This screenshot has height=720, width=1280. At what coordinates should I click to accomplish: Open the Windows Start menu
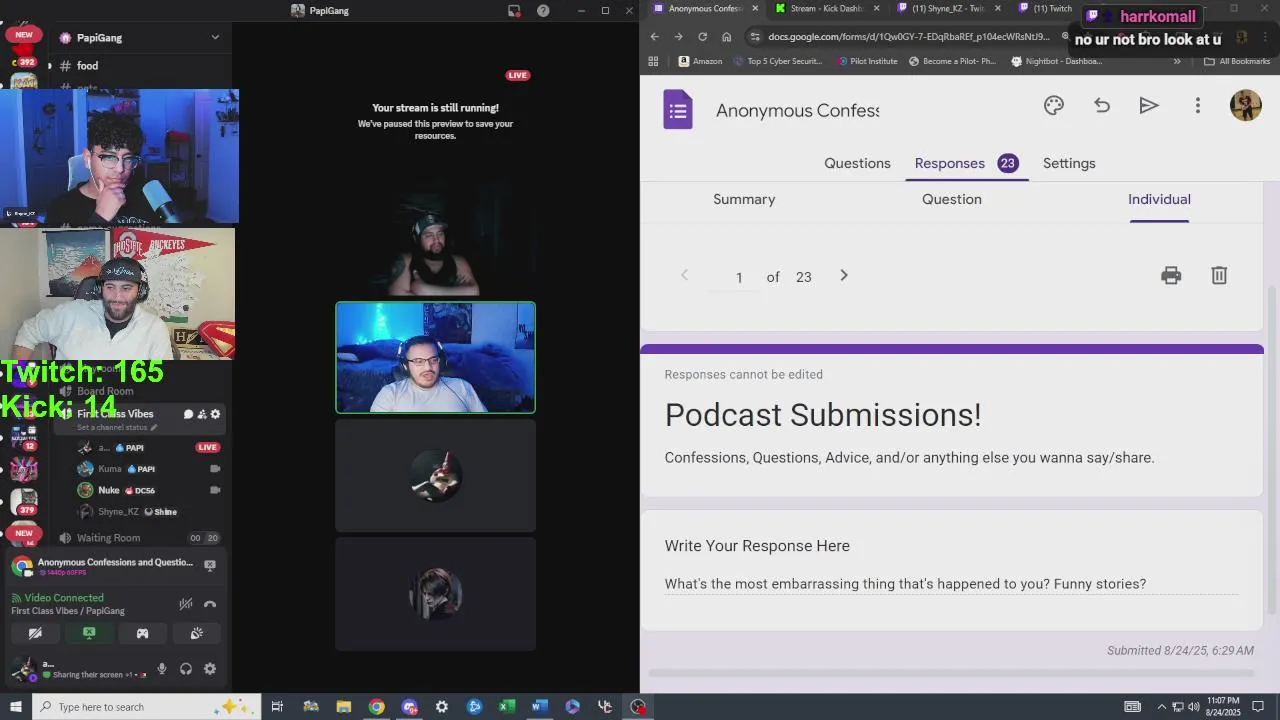[15, 707]
